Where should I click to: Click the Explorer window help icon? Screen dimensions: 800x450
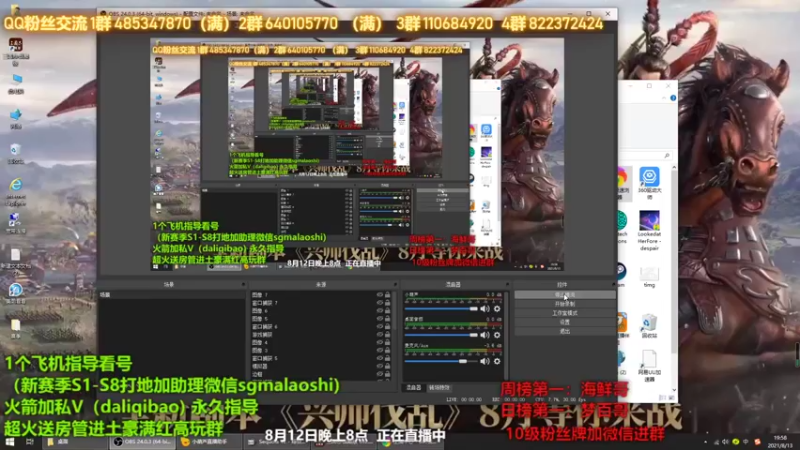673,98
